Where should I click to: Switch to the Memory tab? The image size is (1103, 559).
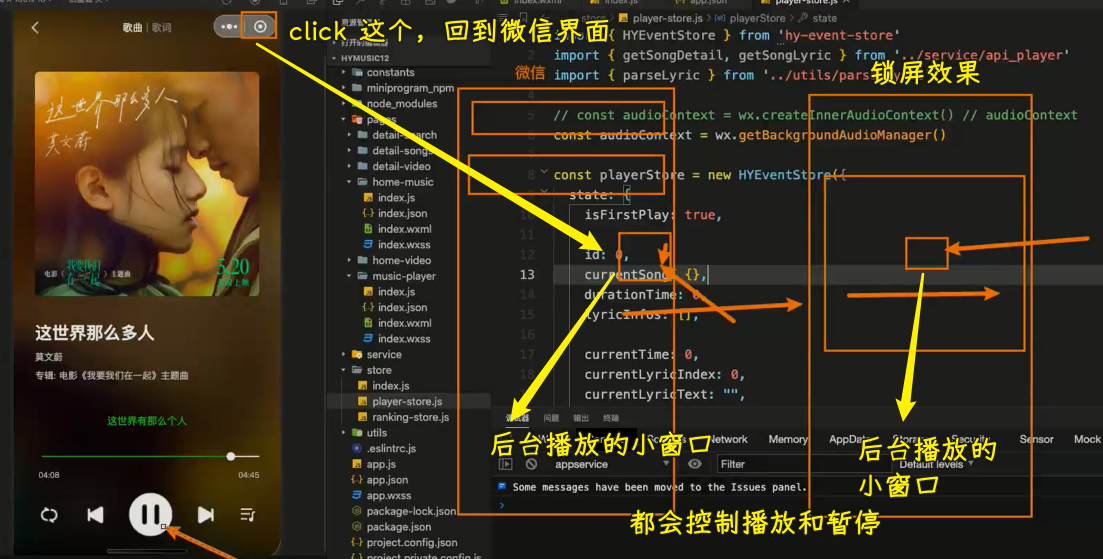(x=787, y=439)
